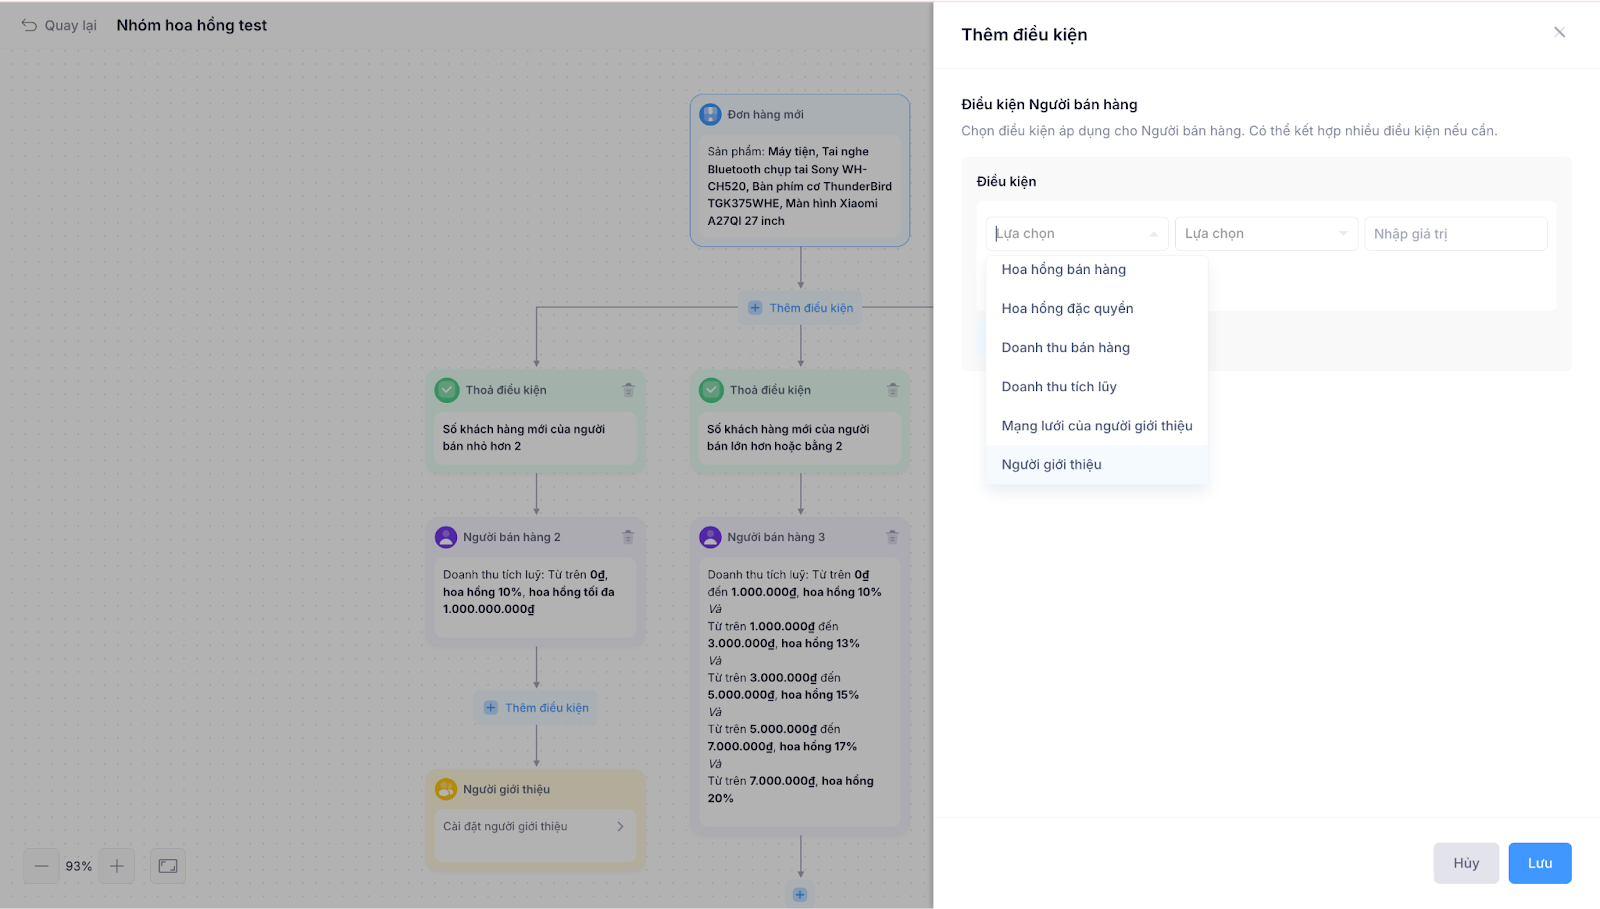This screenshot has width=1600, height=909.
Task: Open the first Lựa chọn condition dropdown
Action: [x=1076, y=234]
